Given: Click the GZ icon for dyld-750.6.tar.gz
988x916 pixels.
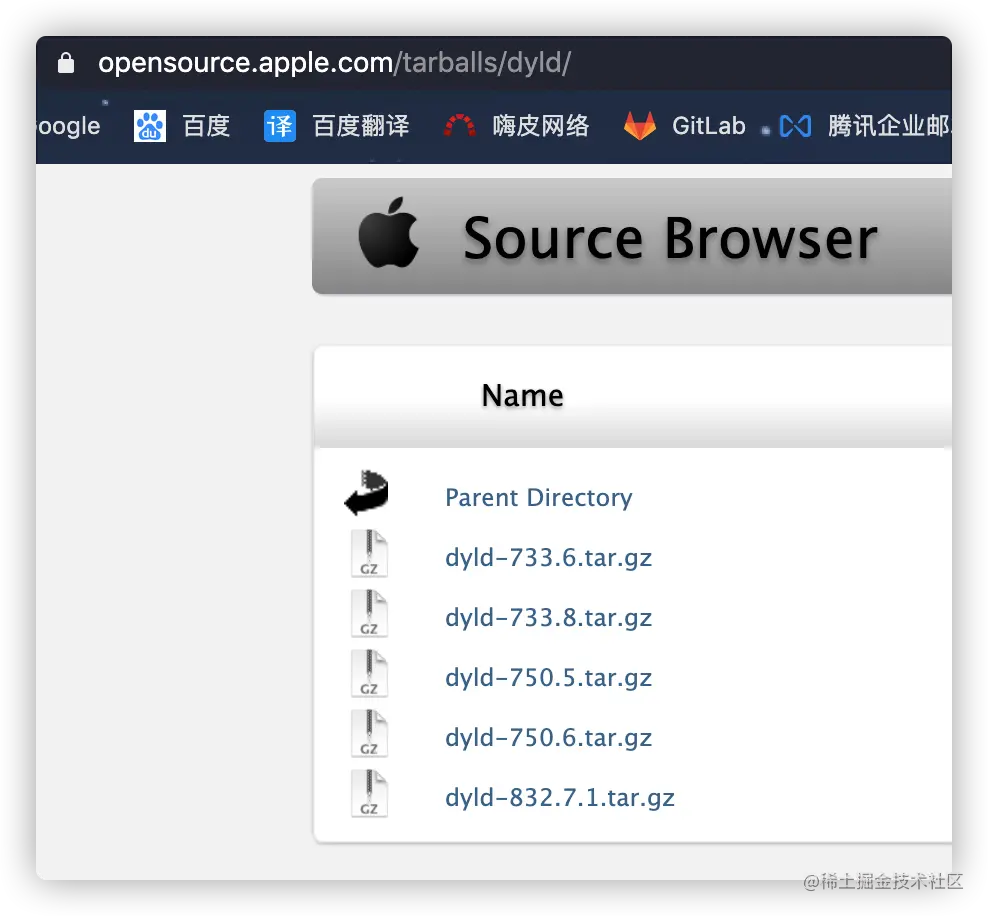Looking at the screenshot, I should click(369, 733).
